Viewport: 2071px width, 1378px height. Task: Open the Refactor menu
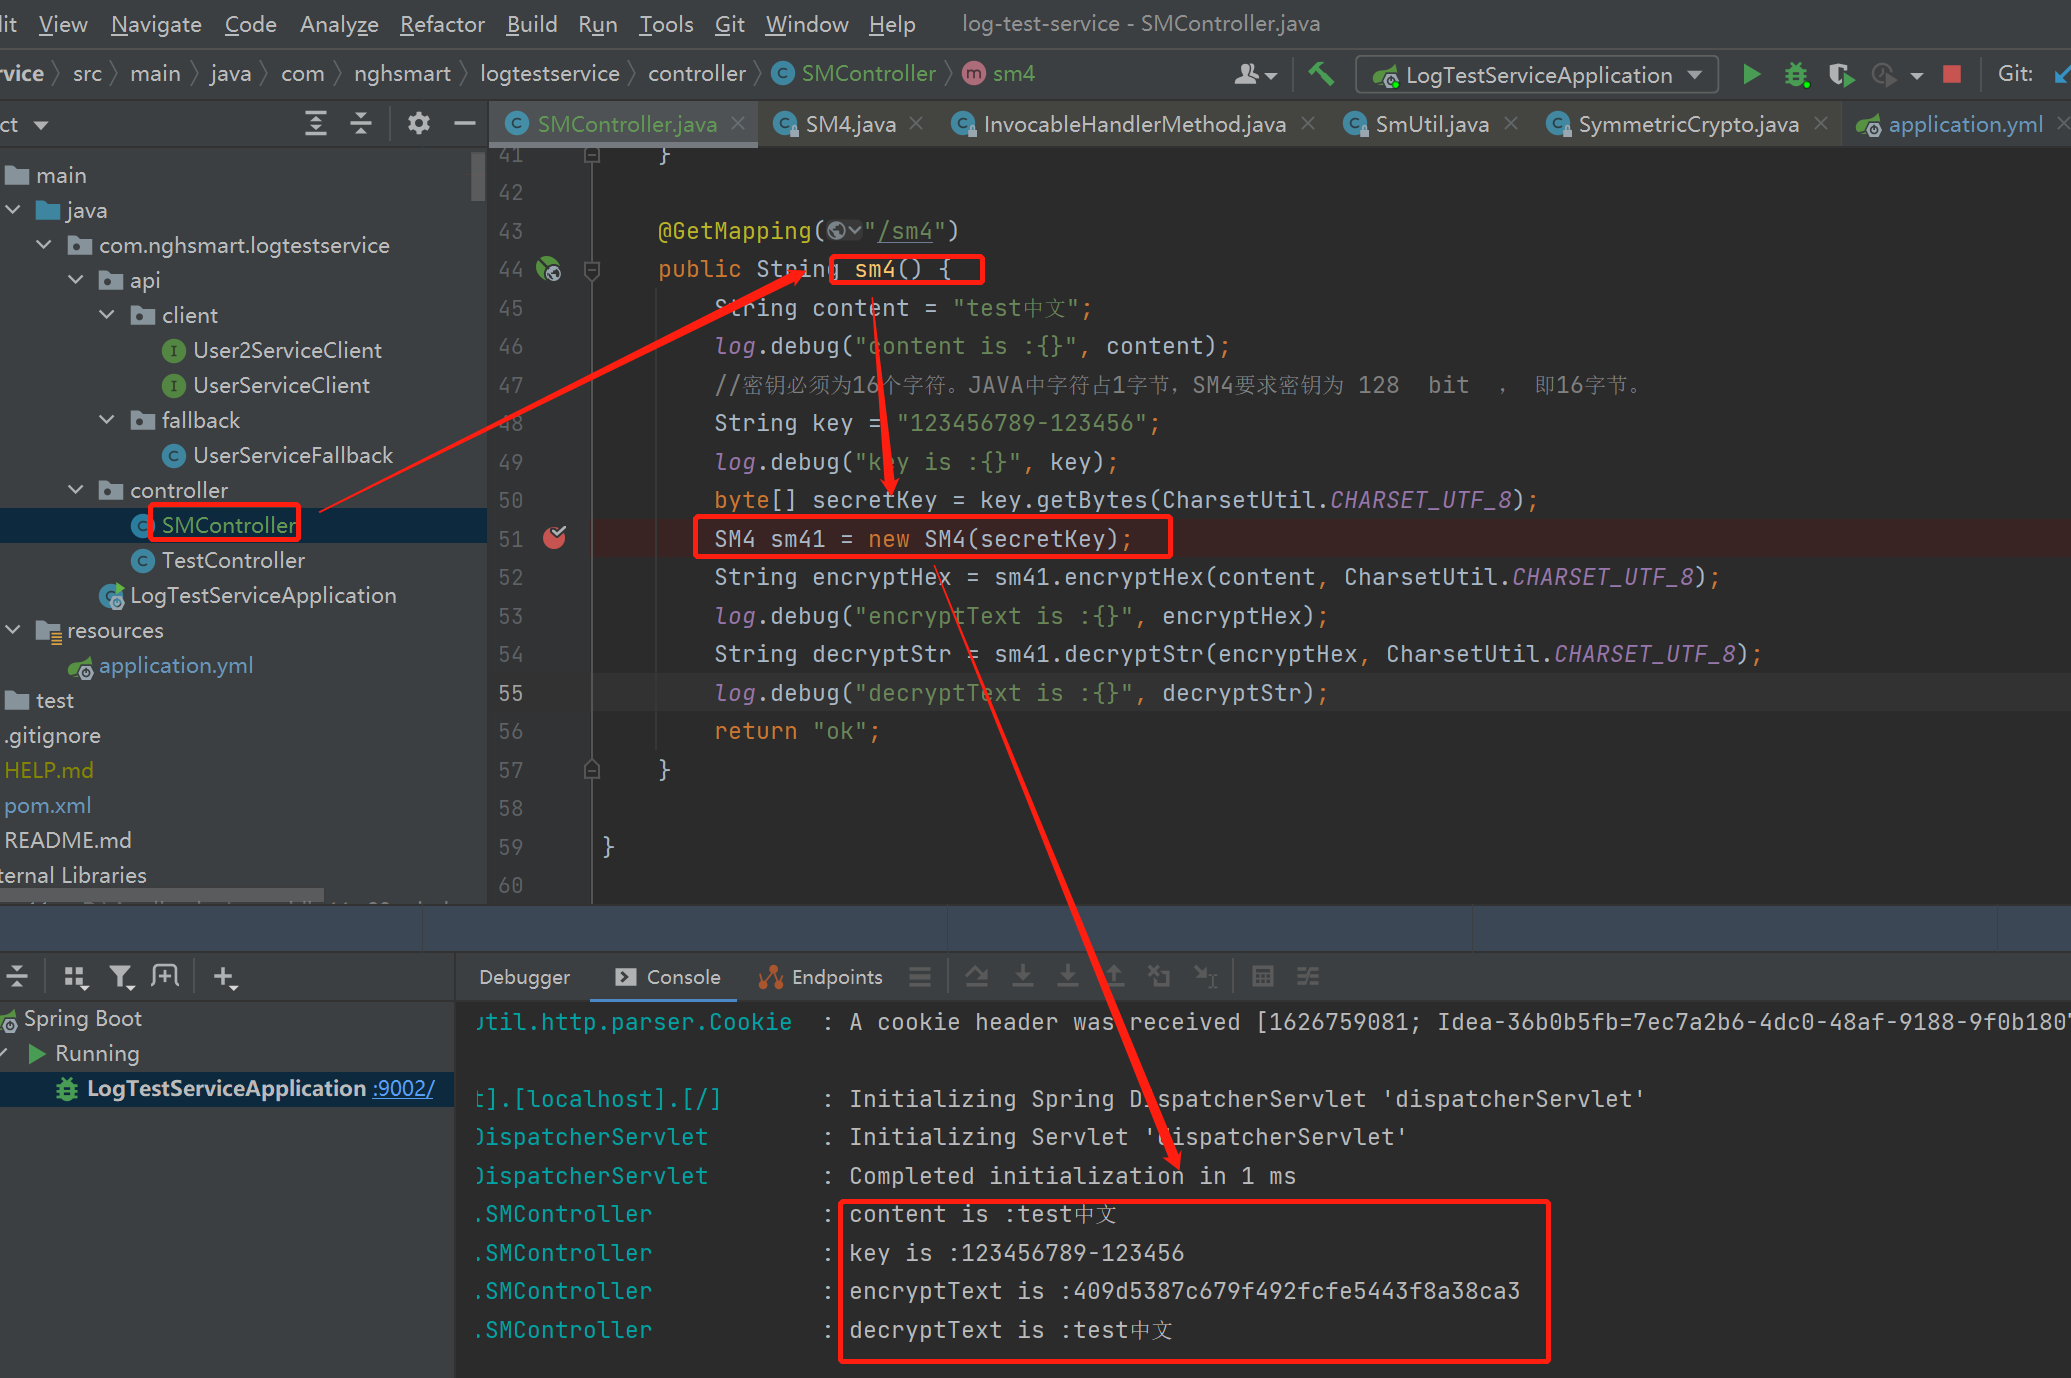[442, 24]
